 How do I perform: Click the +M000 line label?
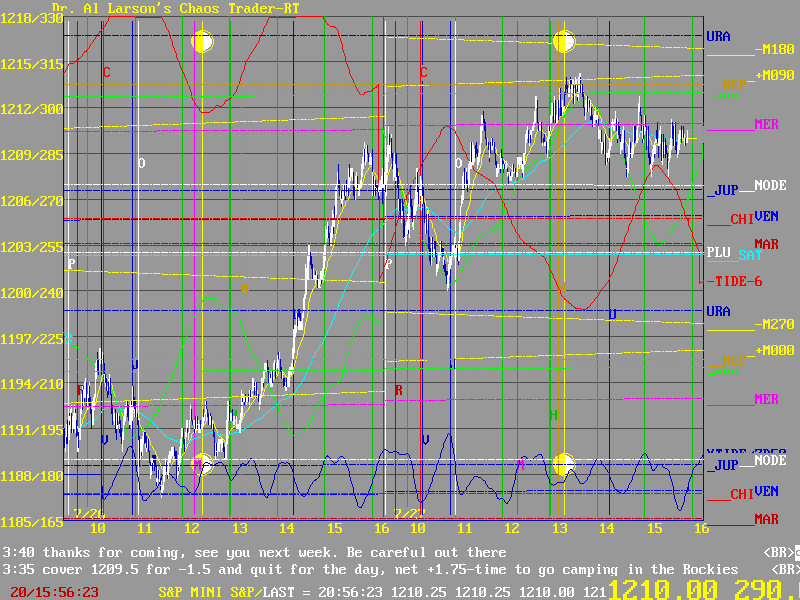774,350
